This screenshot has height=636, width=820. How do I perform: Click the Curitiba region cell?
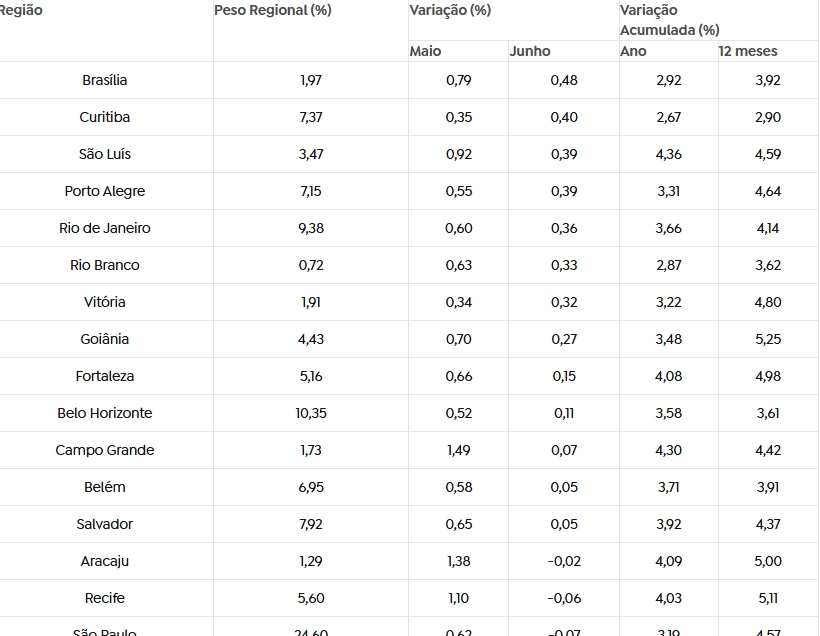click(105, 117)
